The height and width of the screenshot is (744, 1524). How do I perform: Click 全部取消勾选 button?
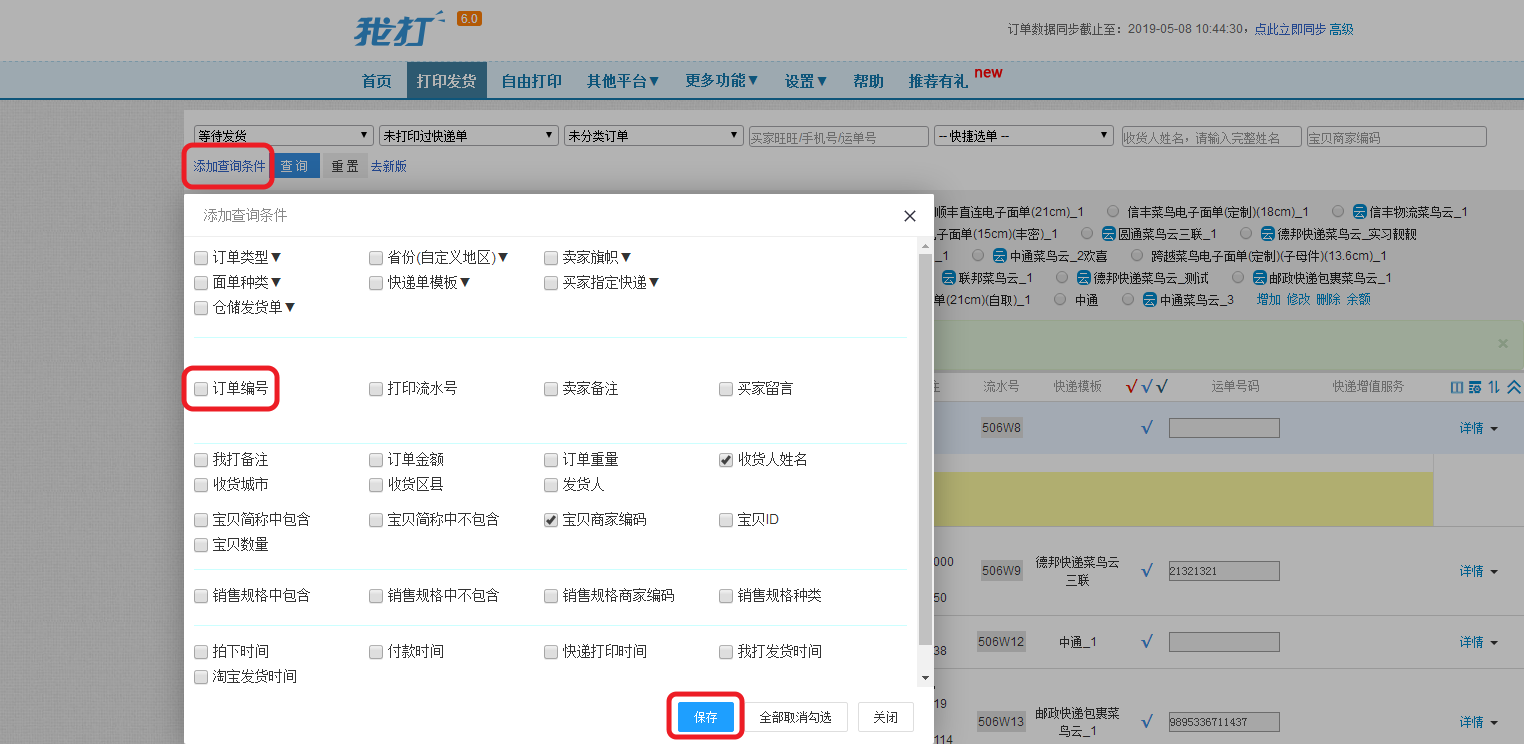796,717
